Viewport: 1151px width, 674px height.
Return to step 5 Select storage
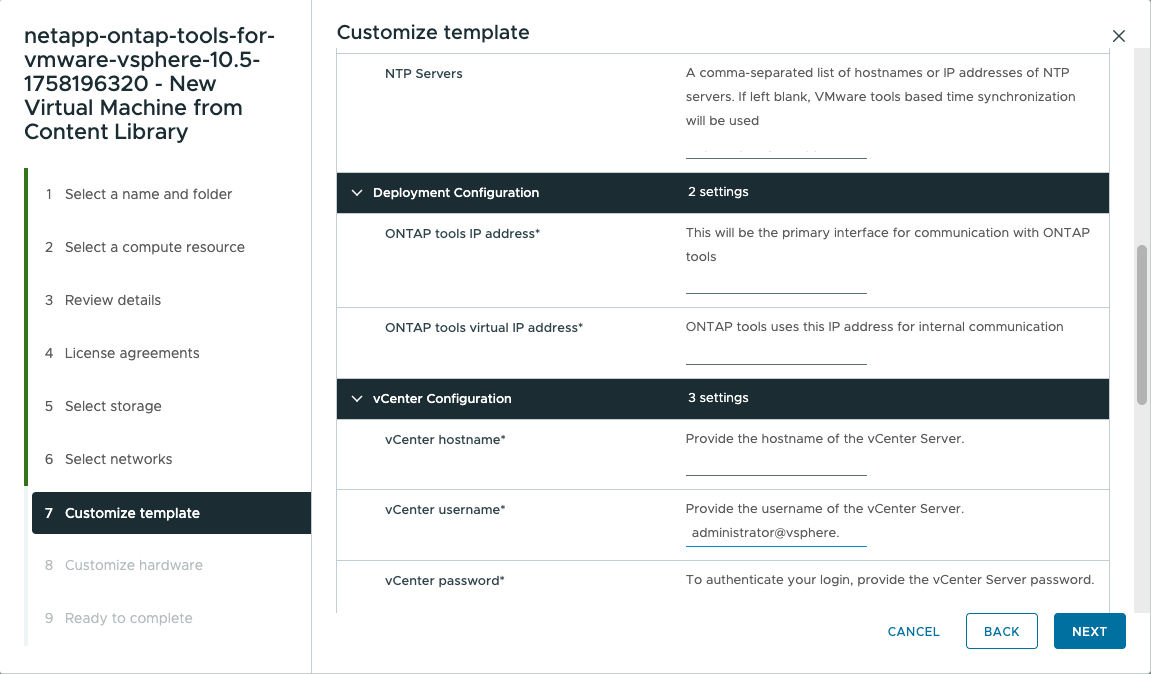[x=113, y=406]
